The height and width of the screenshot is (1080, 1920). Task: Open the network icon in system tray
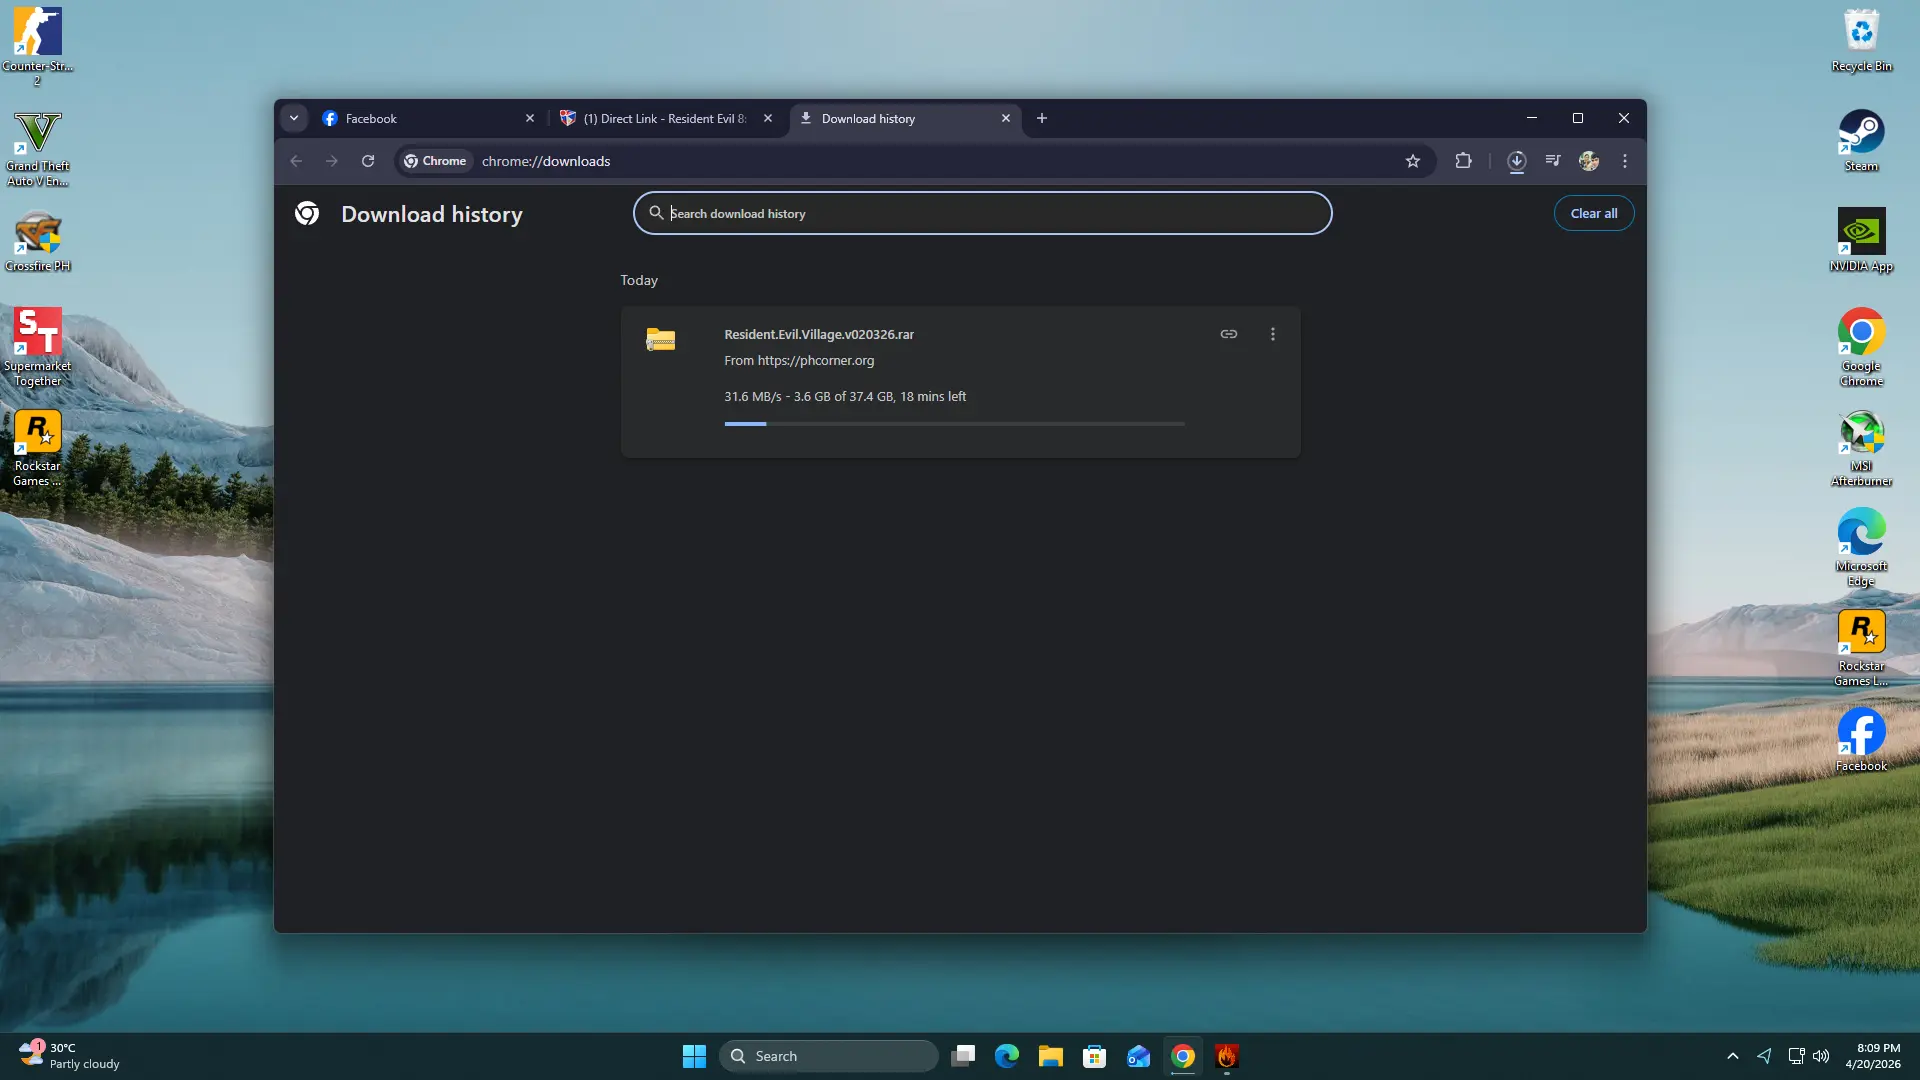click(1796, 1056)
